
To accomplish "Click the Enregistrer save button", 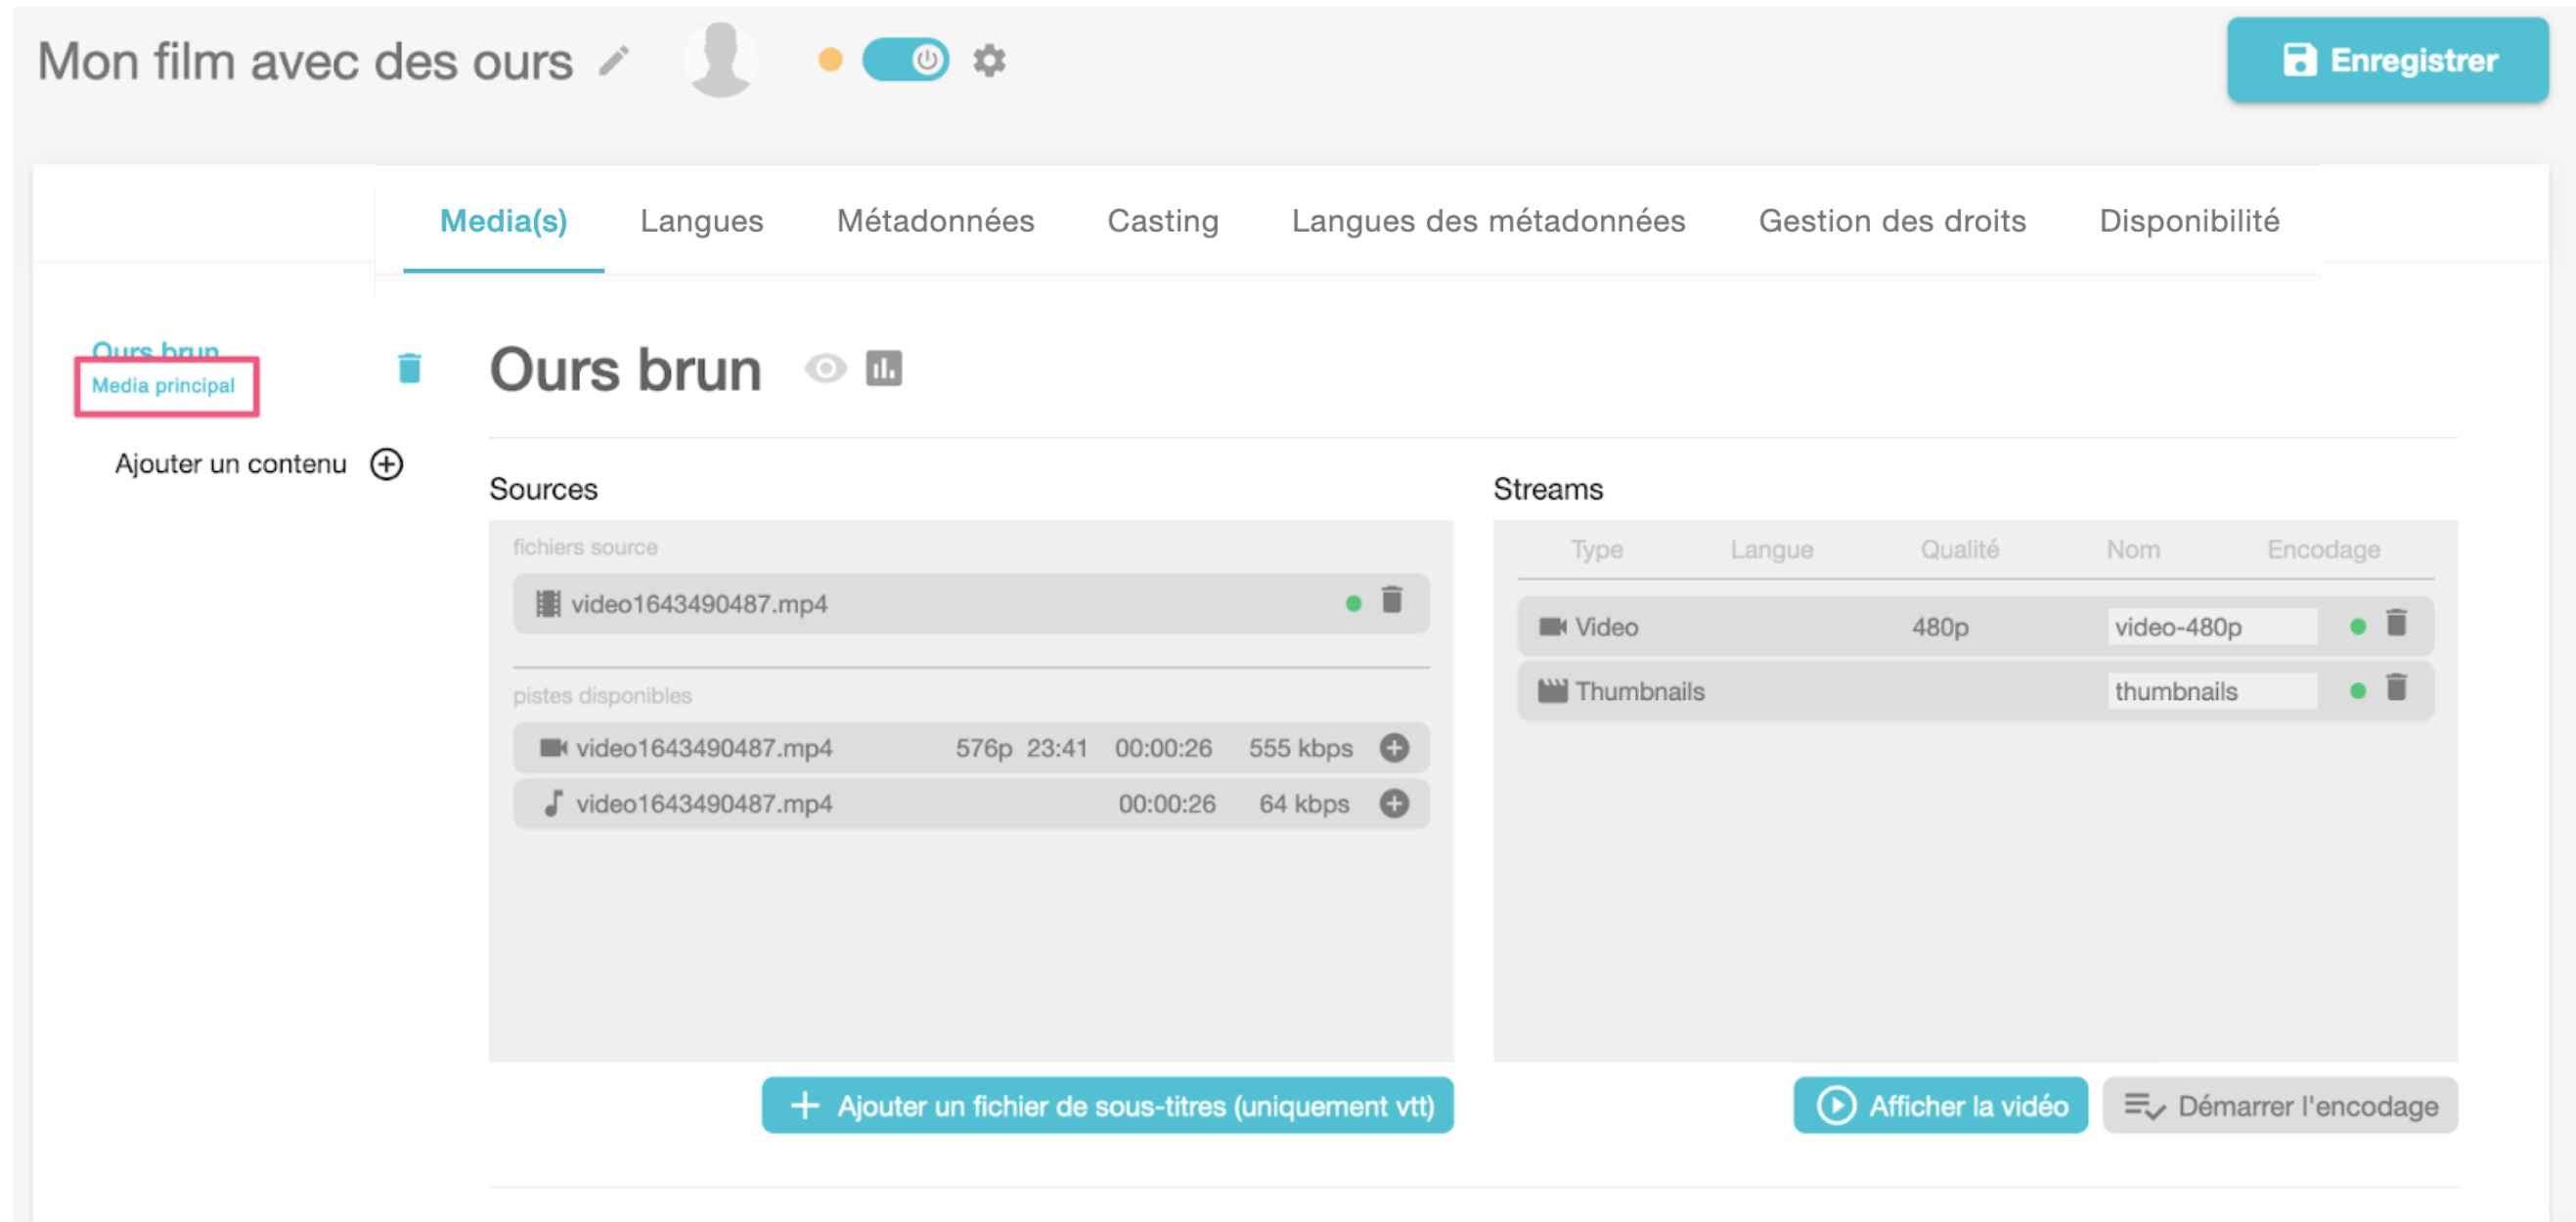I will (2386, 60).
